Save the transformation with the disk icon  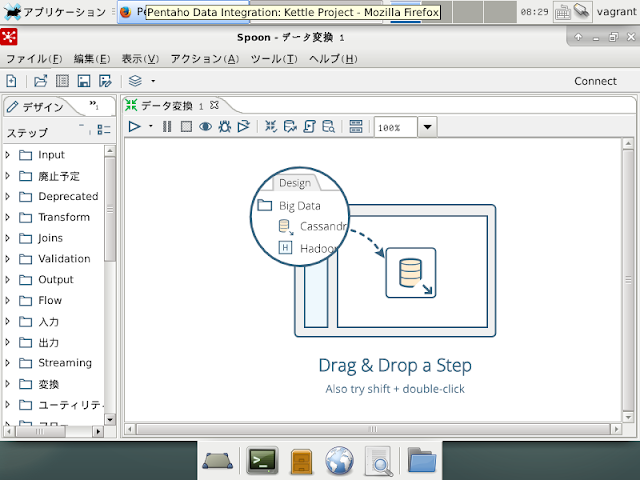[x=84, y=81]
